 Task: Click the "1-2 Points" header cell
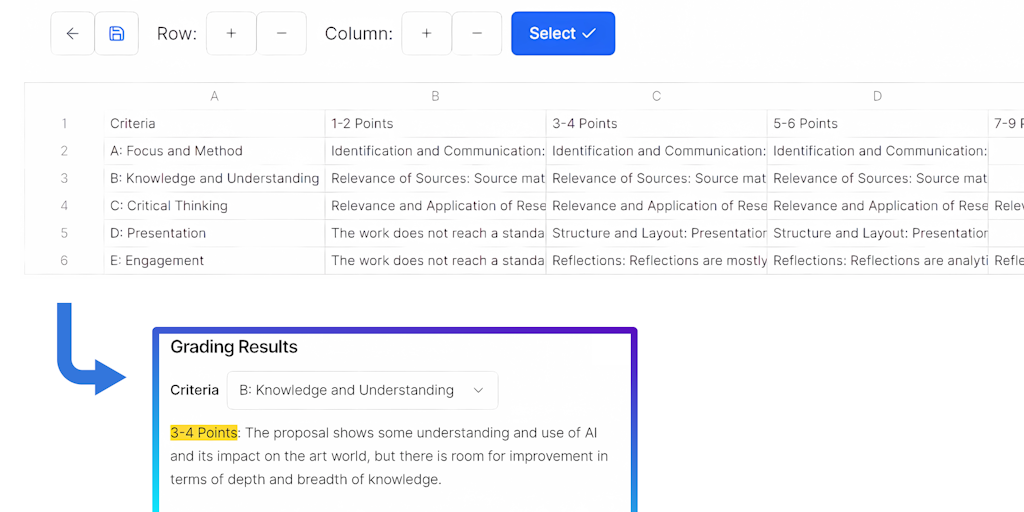(362, 124)
